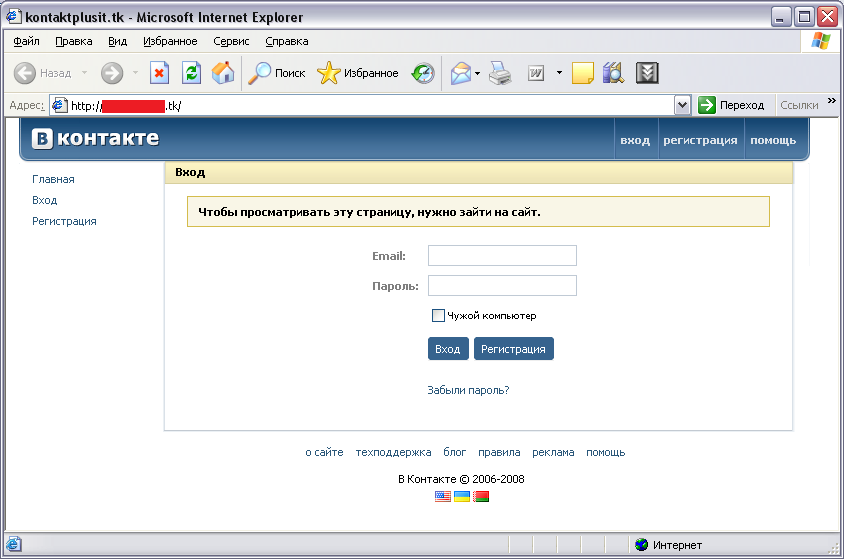Click the Windows flag logo

pyautogui.click(x=821, y=41)
